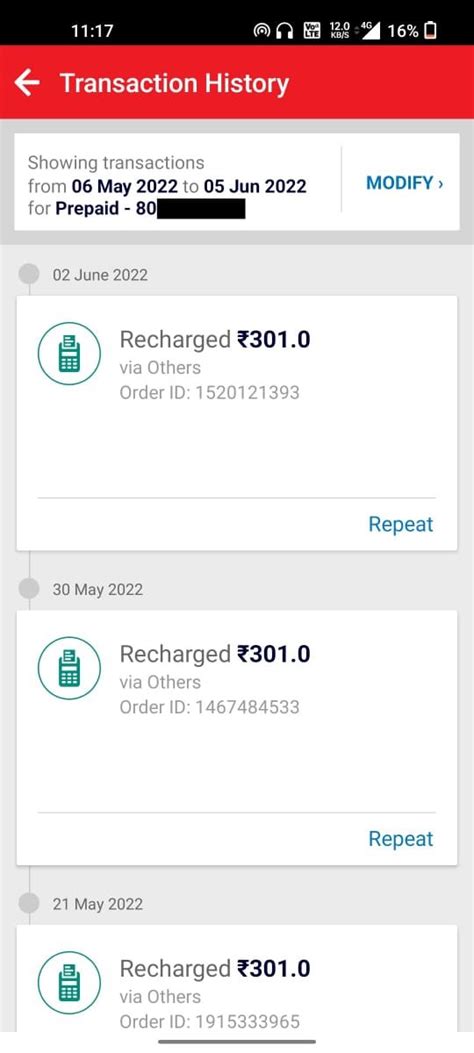Tap the VoLTE icon in status bar
Screen dimensions: 474x1053
312,30
